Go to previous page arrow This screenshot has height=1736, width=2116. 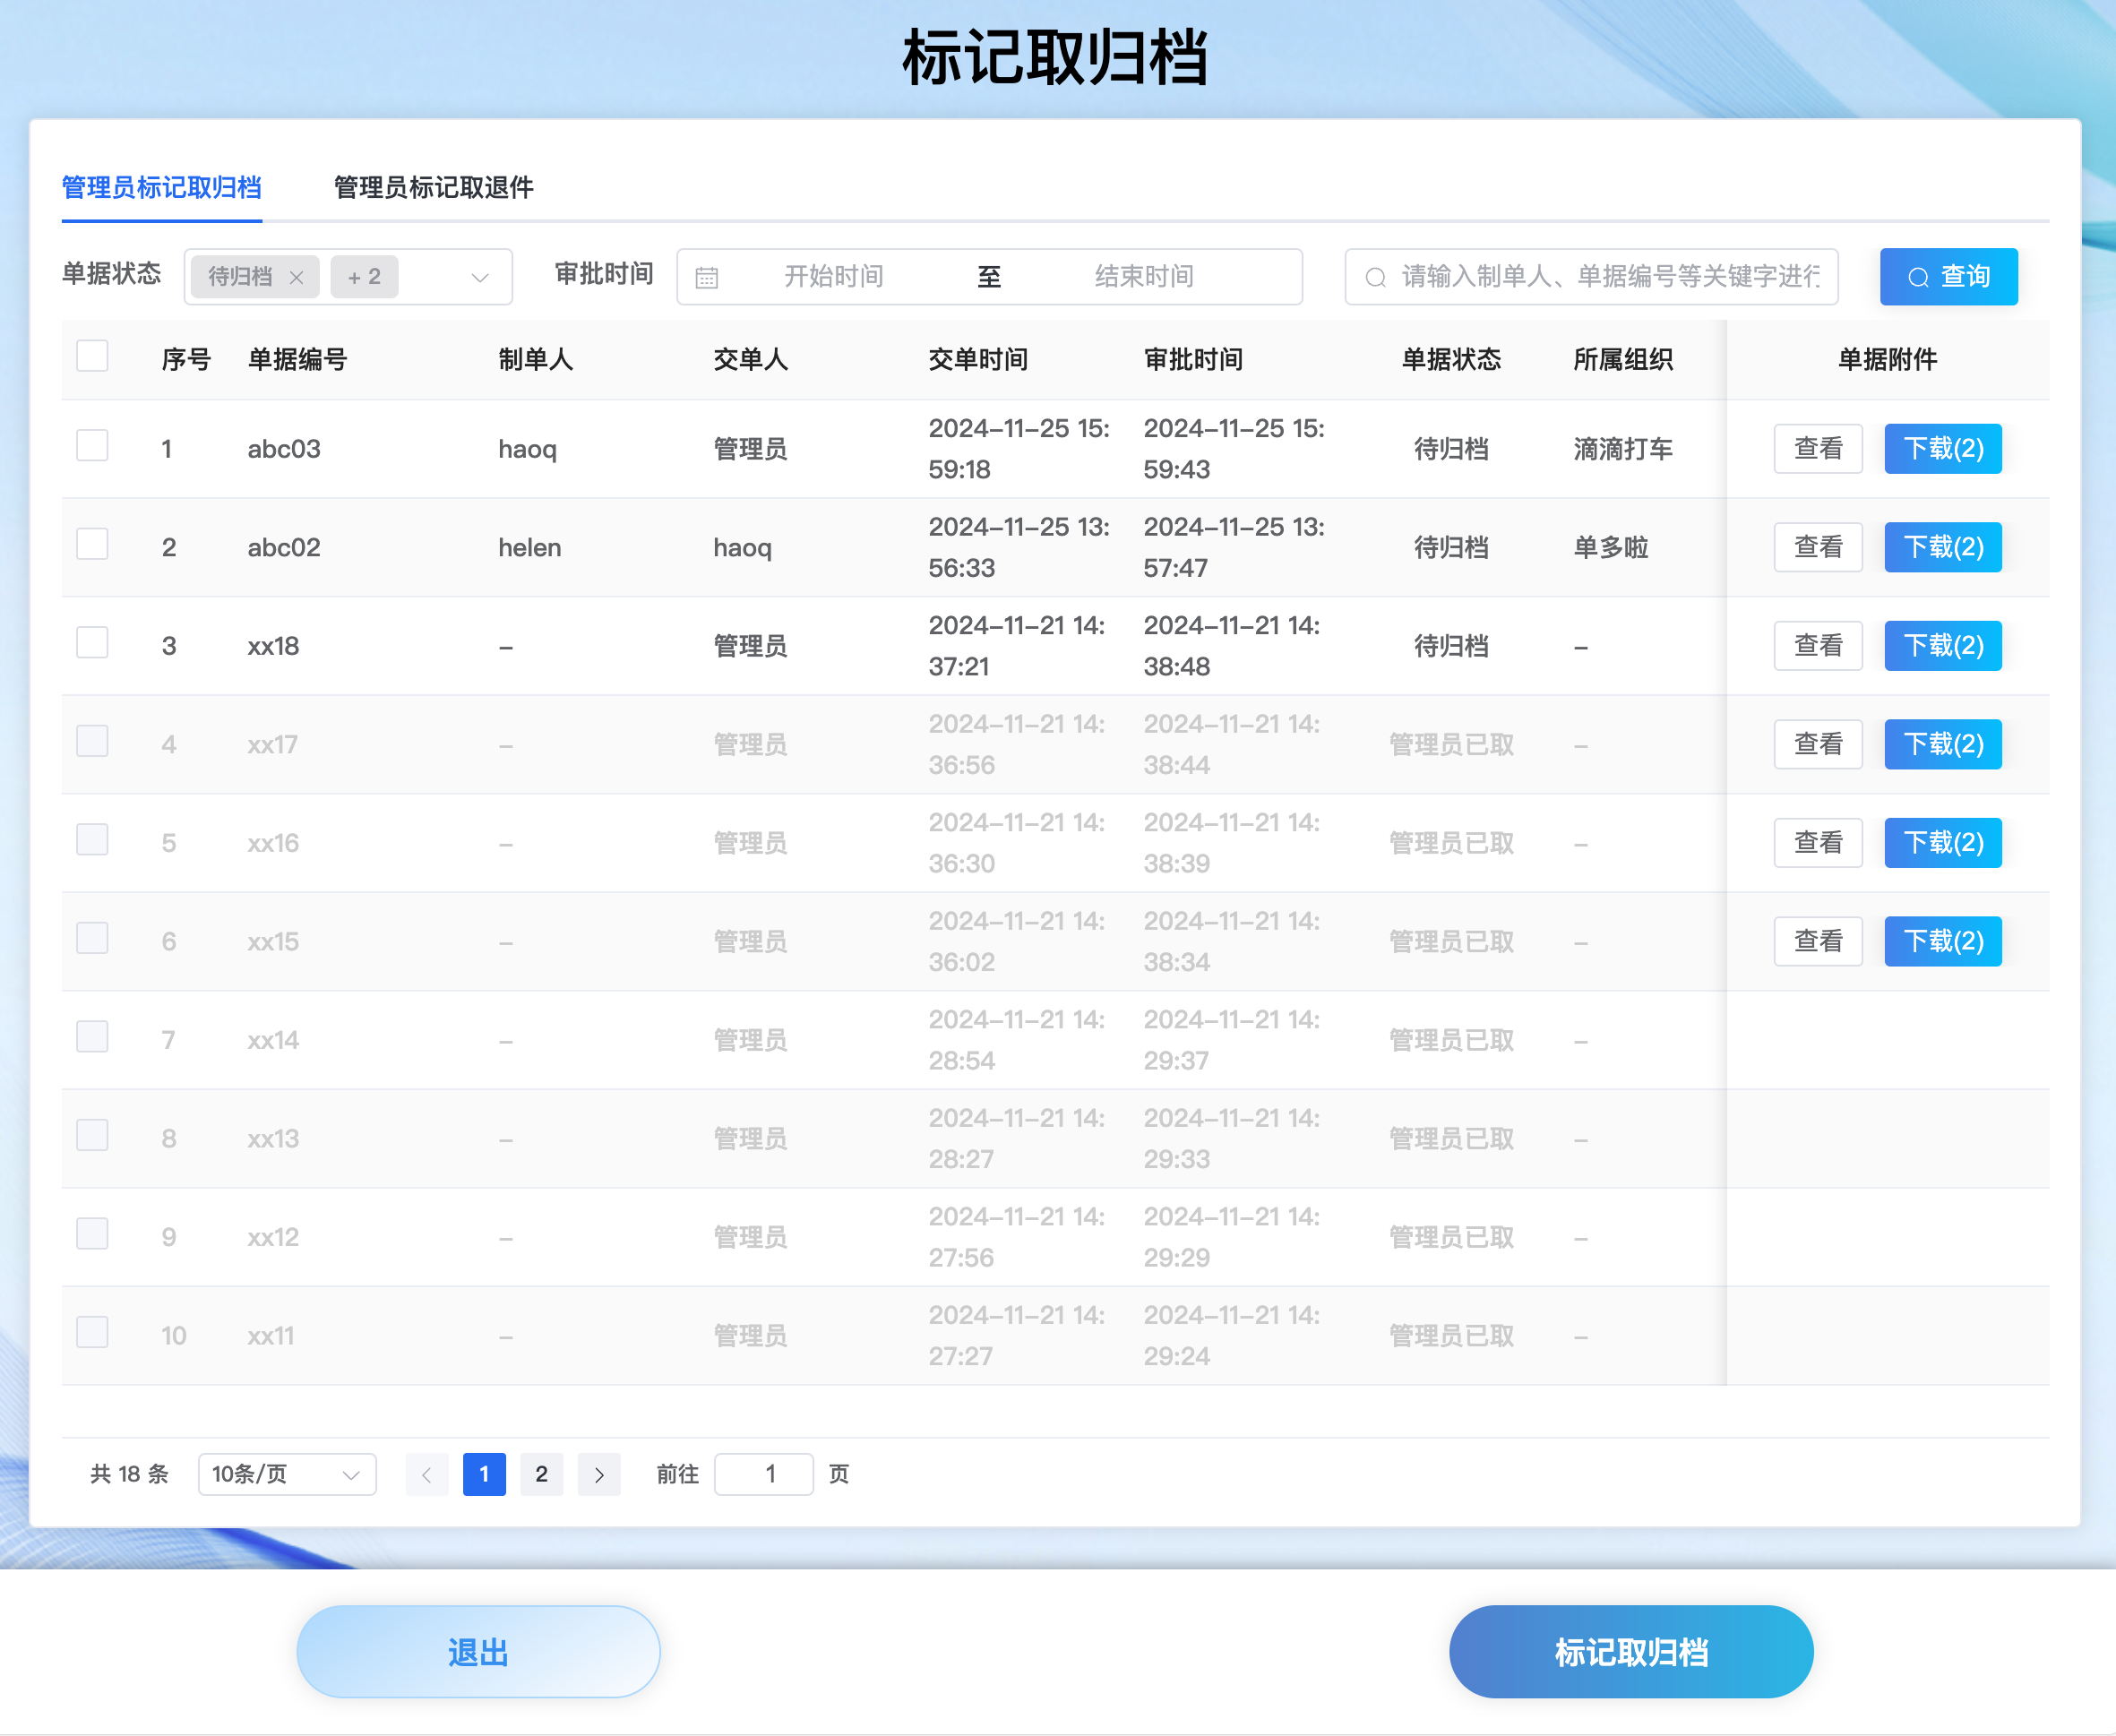[426, 1475]
